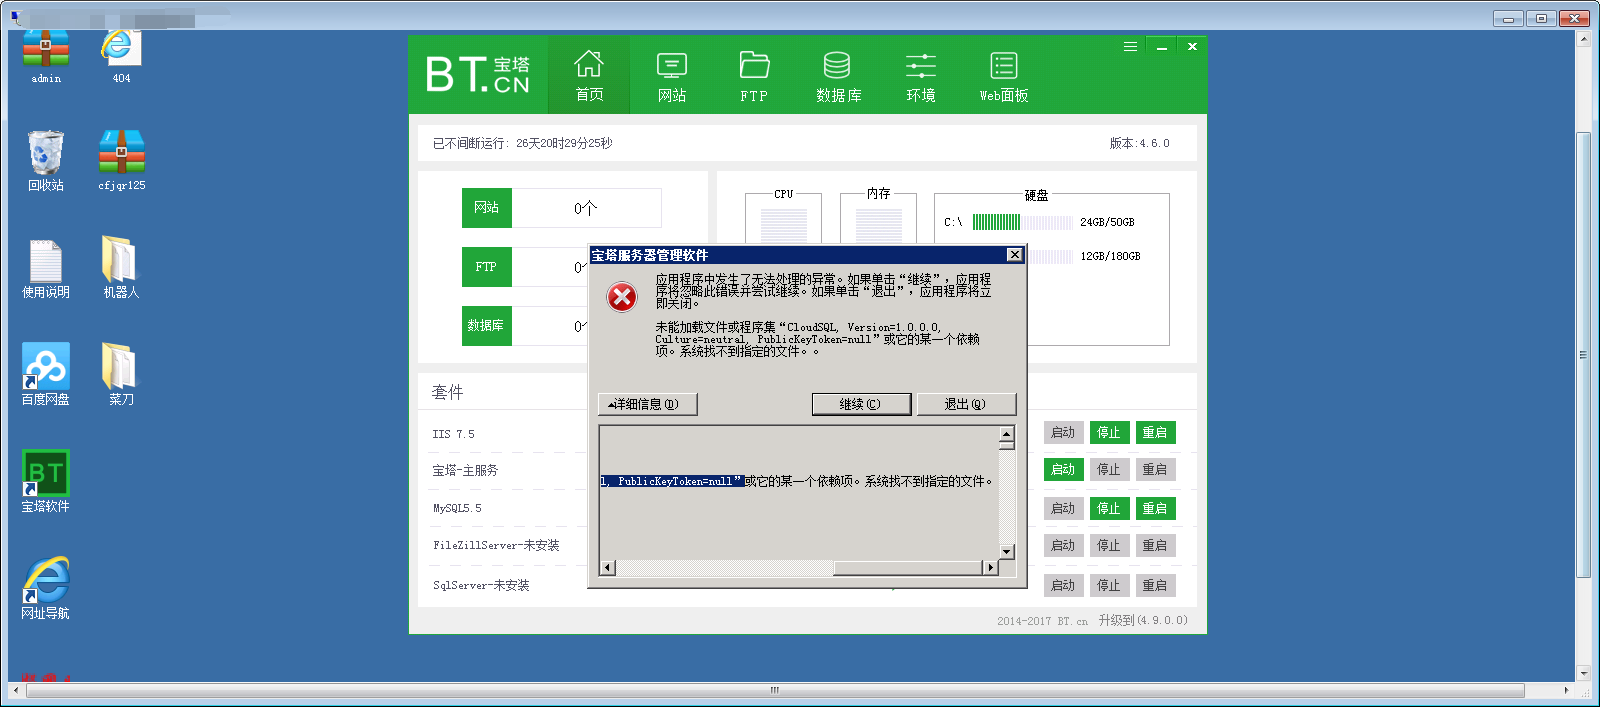Restart the 宝塔-主服务 service
The width and height of the screenshot is (1600, 707).
1155,470
